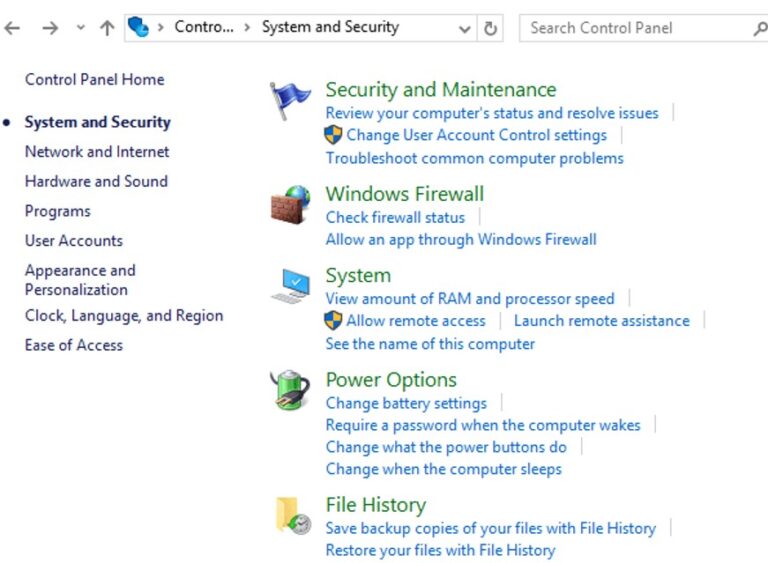Viewport: 768px width, 563px height.
Task: Go to Control Panel Home
Action: 95,79
